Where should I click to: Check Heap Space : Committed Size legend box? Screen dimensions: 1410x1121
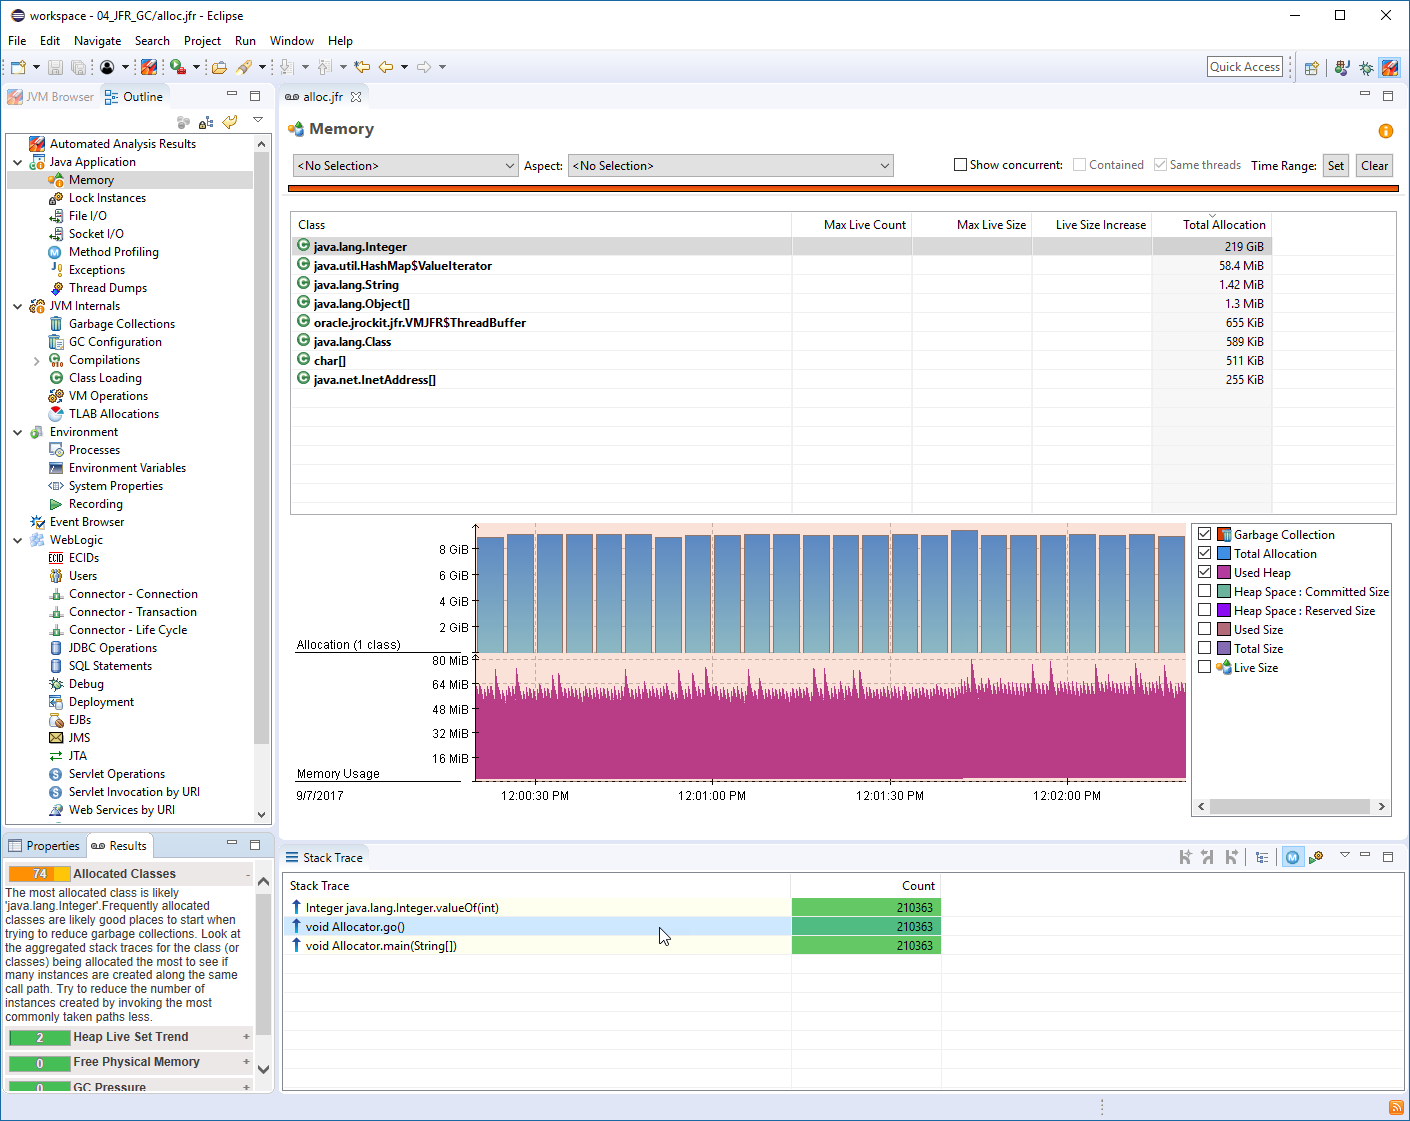tap(1205, 591)
